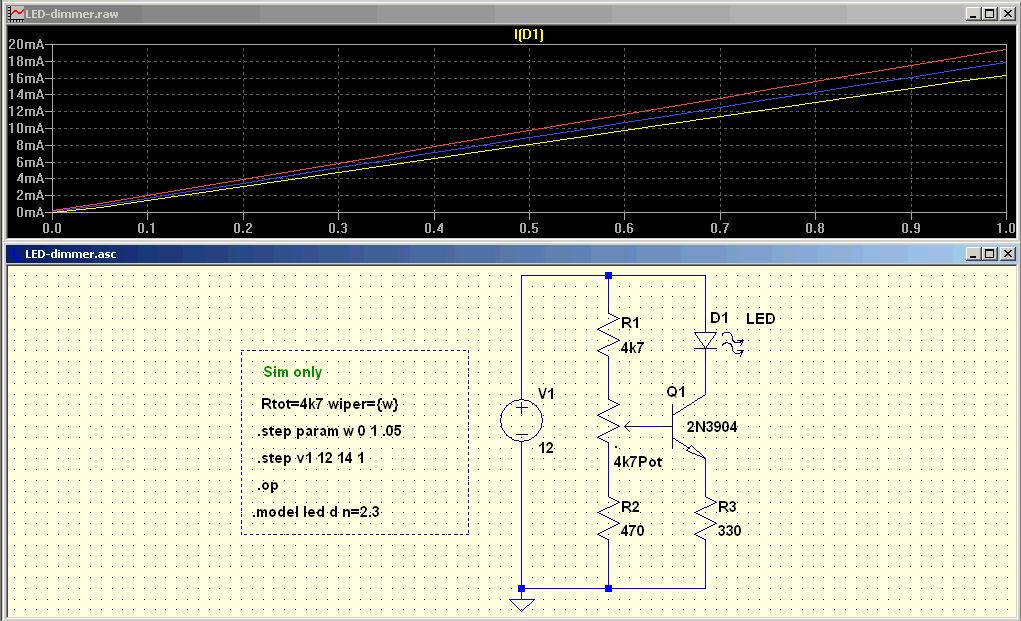Click the LED-dimmer.raw title bar
This screenshot has height=621, width=1021.
tap(510, 14)
